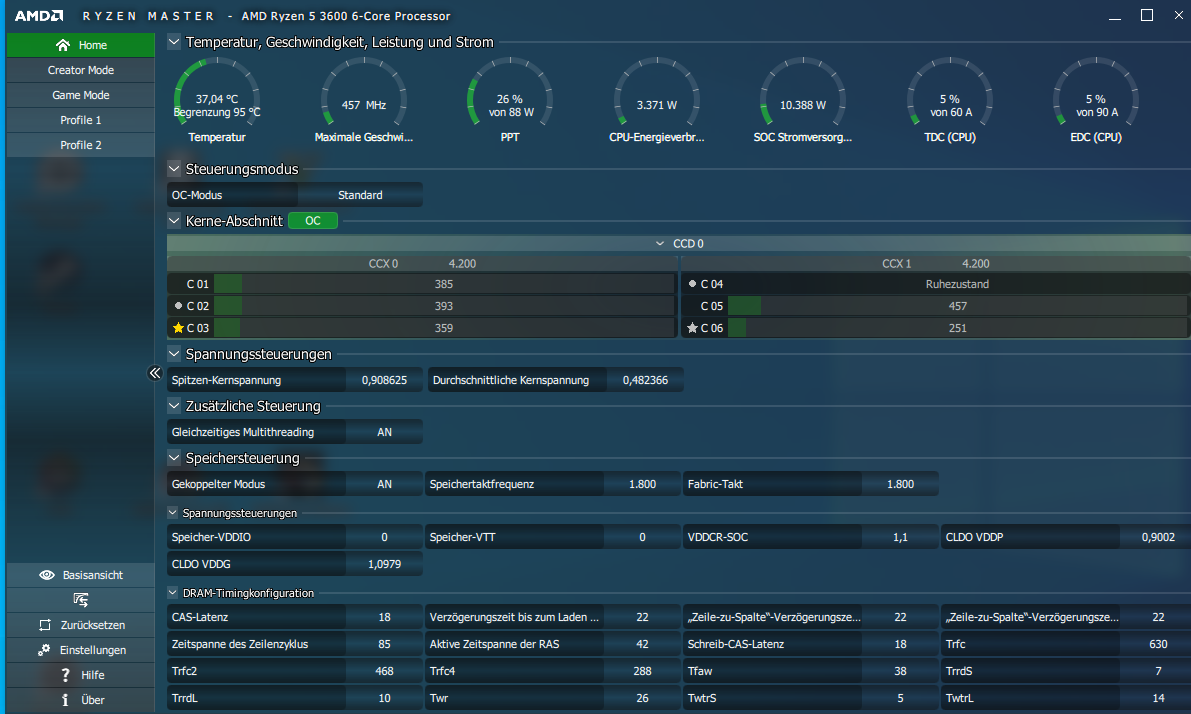Click Durchschnittliche Kernspannung value 0,482366

pos(646,381)
